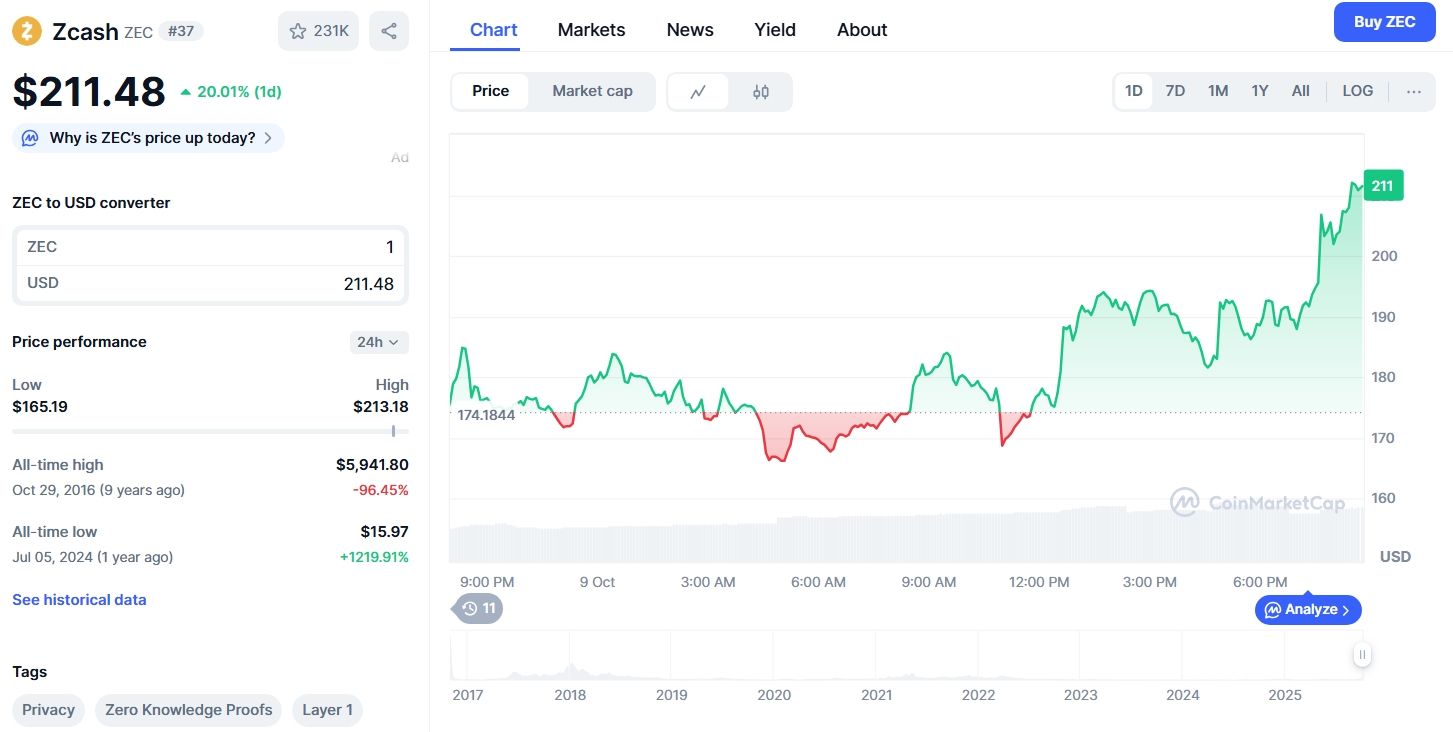Open the 24h price performance dropdown

pyautogui.click(x=379, y=342)
